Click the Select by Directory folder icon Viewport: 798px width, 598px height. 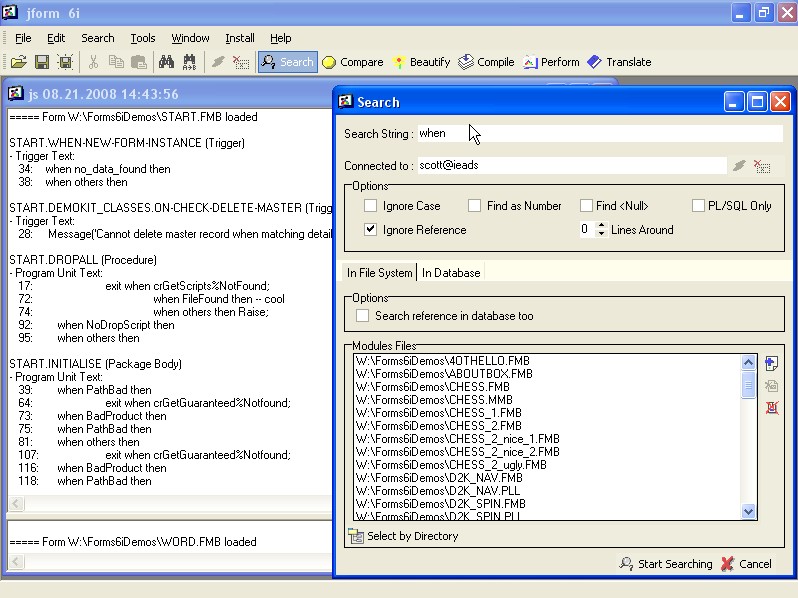click(356, 536)
